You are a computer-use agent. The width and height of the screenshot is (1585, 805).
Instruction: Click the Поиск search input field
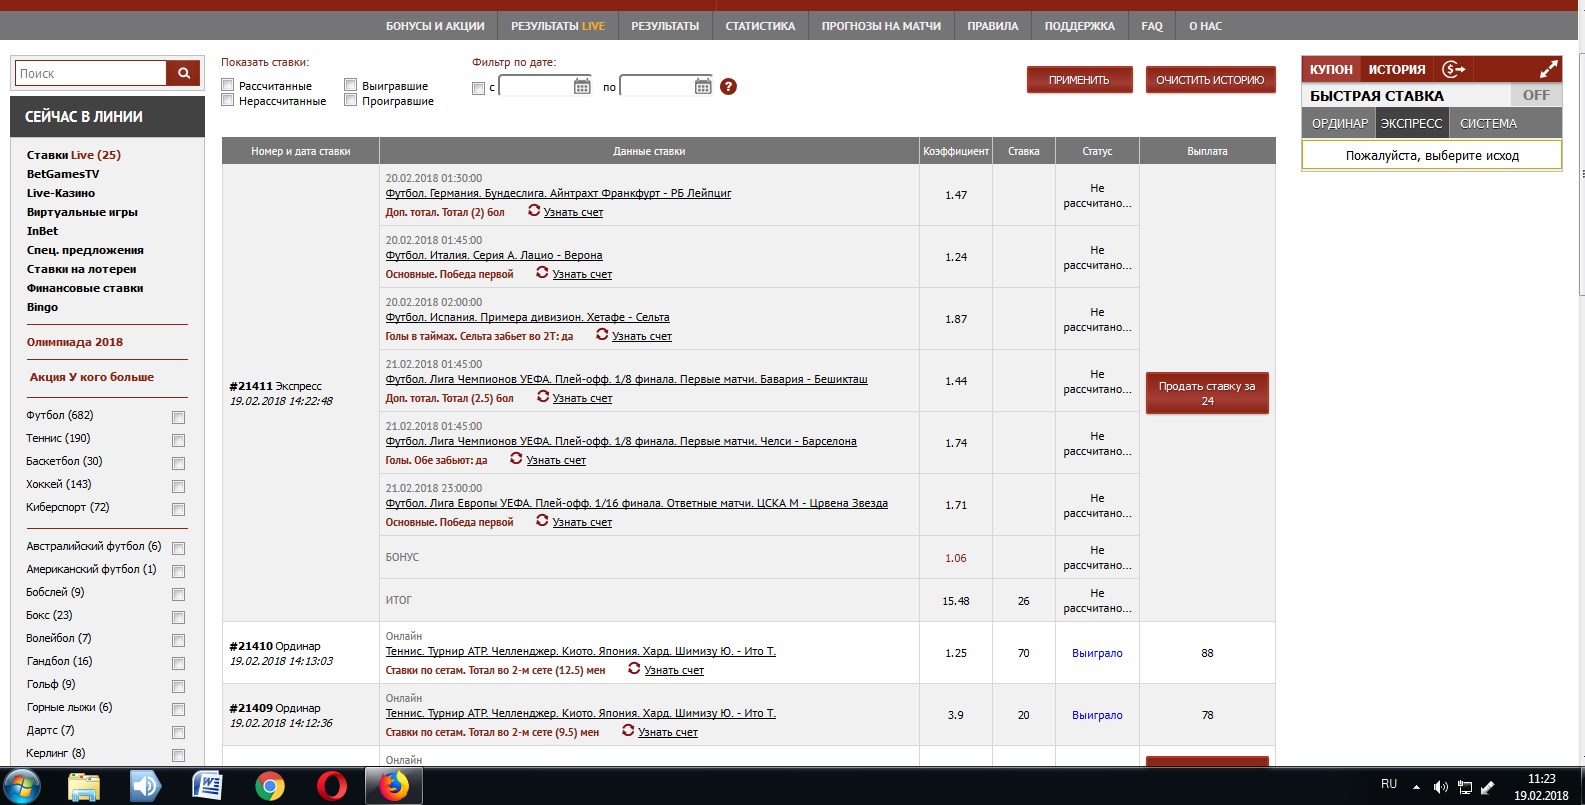[90, 73]
